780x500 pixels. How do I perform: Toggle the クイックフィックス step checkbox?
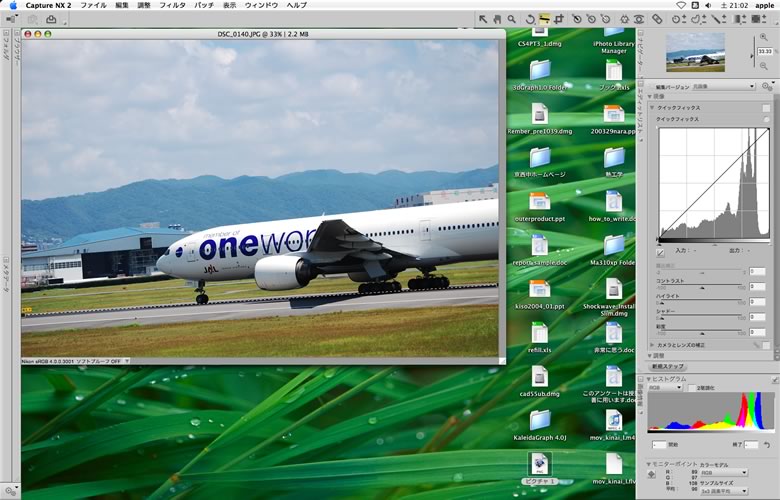tap(766, 108)
